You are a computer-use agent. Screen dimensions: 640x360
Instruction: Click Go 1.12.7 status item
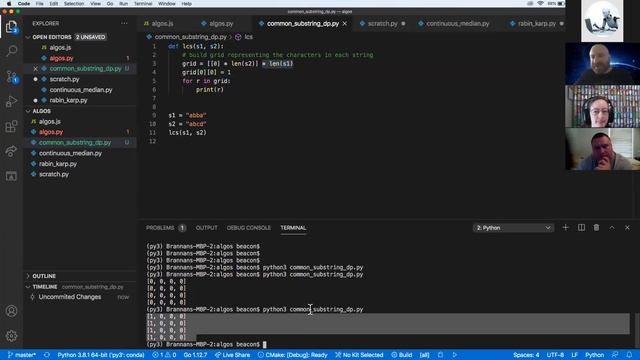click(x=195, y=355)
